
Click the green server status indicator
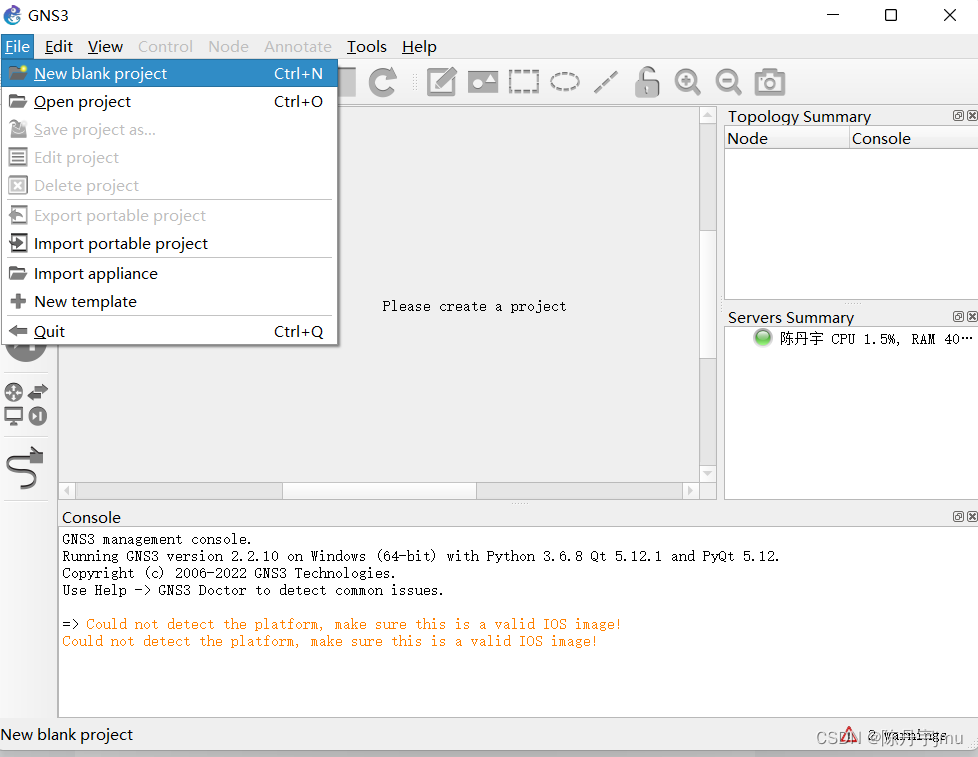point(762,338)
